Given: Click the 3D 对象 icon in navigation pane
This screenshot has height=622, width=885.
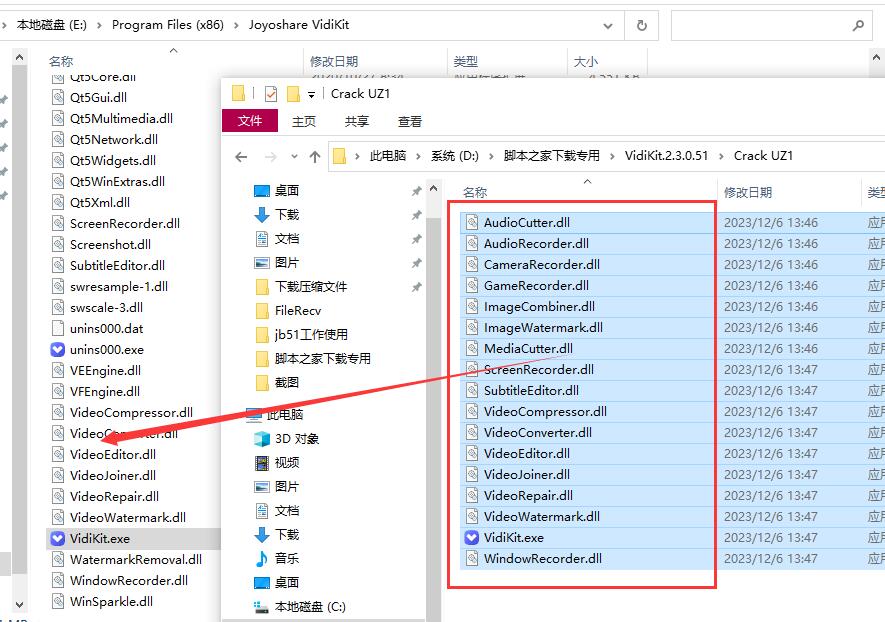Looking at the screenshot, I should pos(262,439).
